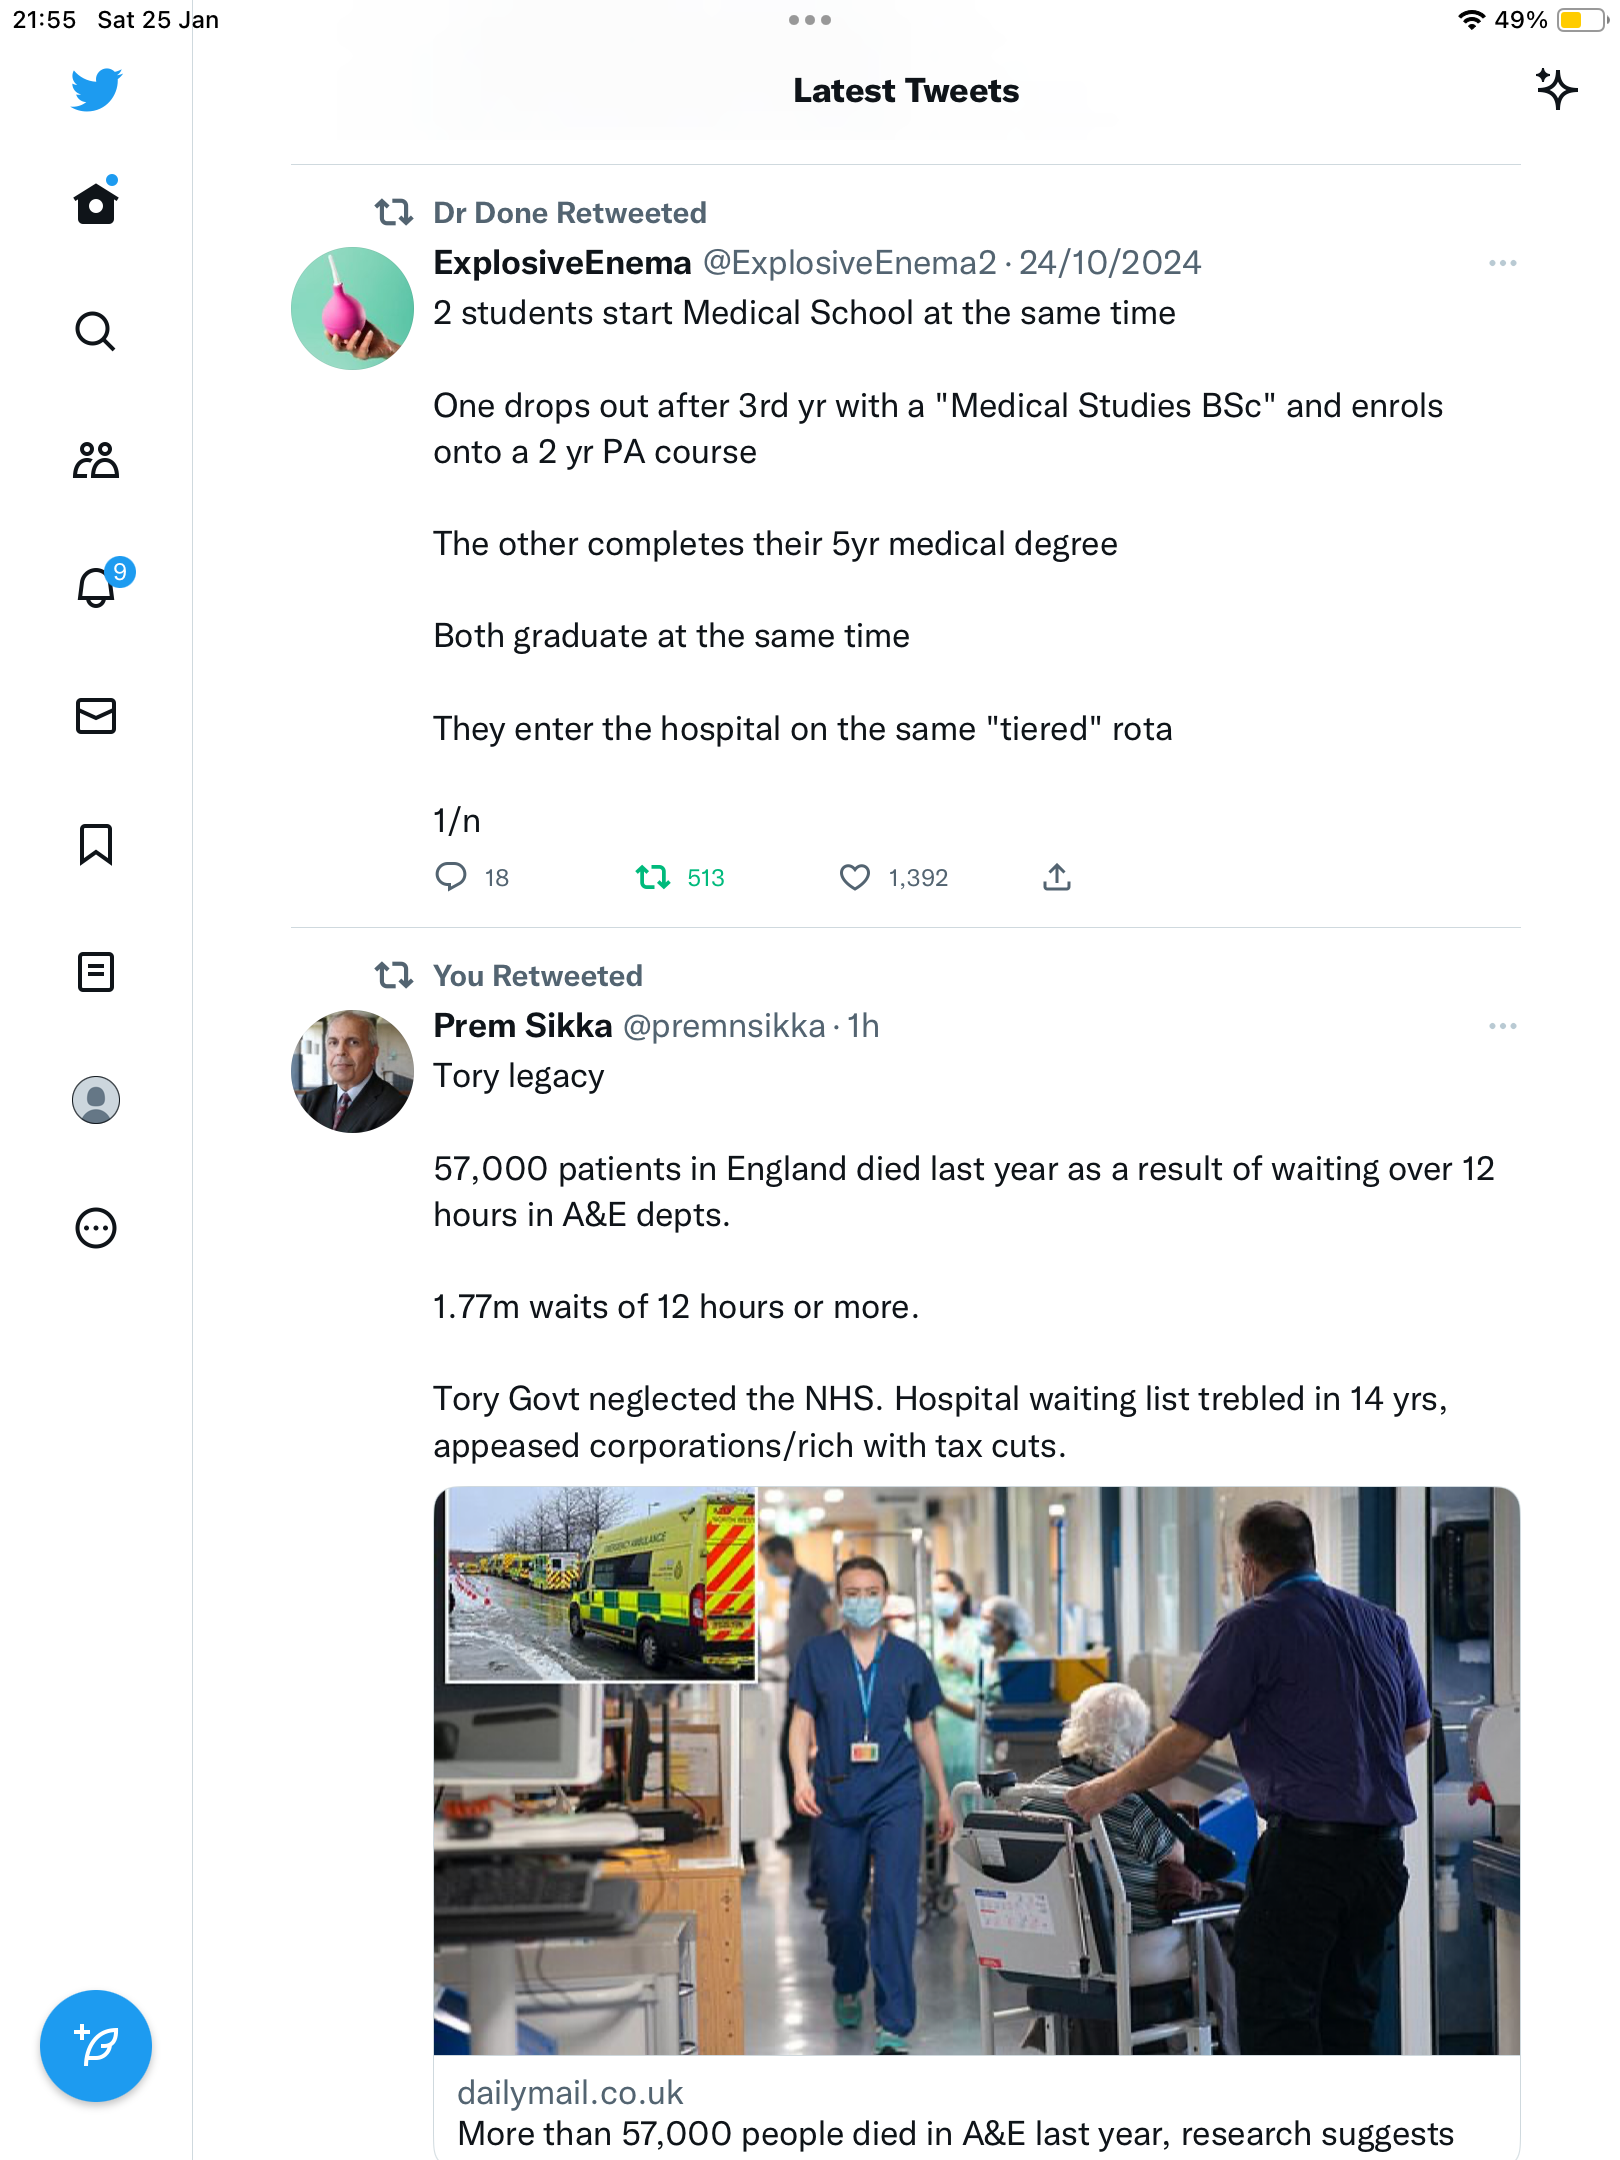The image size is (1620, 2160).
Task: Open Prem Sikka's profile name
Action: (x=523, y=1026)
